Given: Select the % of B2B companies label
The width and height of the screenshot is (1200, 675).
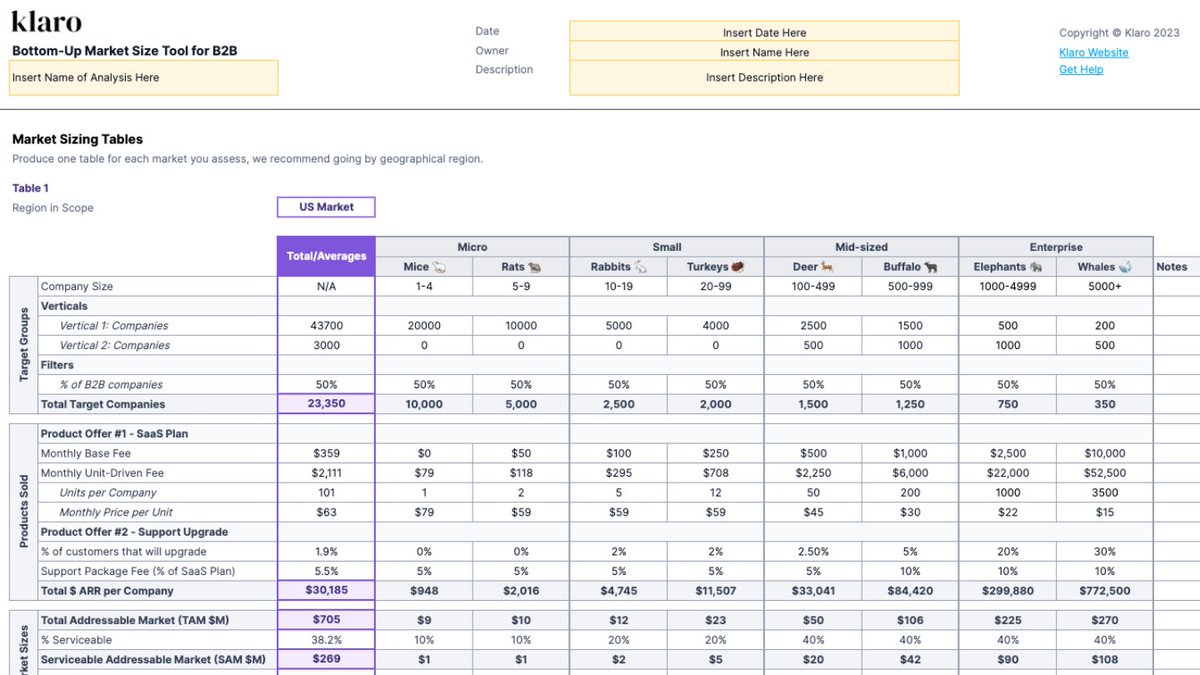Looking at the screenshot, I should click(111, 384).
